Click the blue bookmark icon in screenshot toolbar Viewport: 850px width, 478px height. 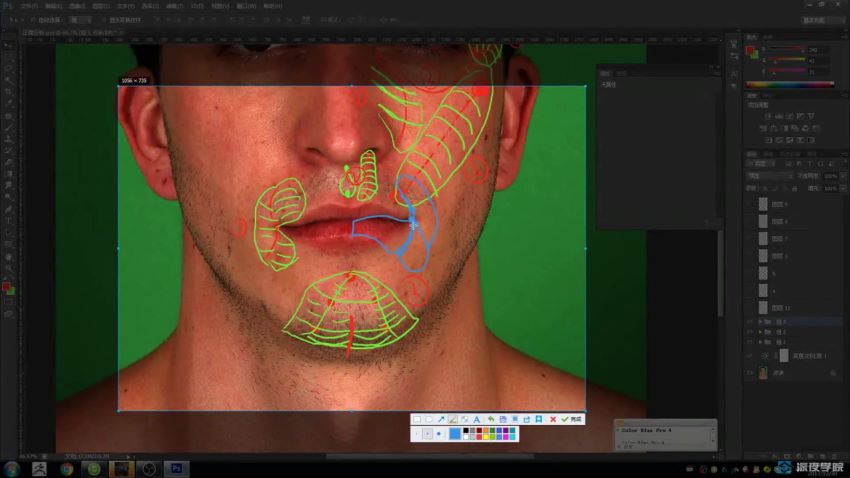[x=538, y=419]
